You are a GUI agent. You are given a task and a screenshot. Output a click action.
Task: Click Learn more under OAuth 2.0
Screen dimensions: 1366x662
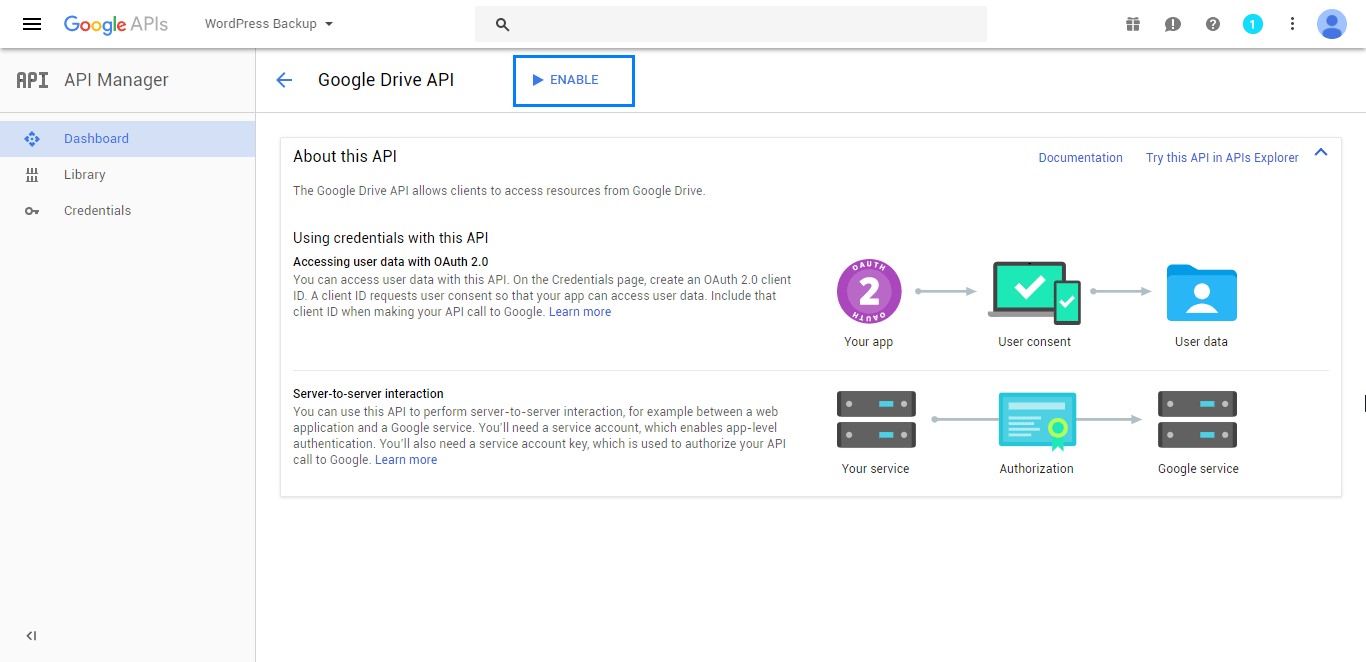tap(580, 312)
